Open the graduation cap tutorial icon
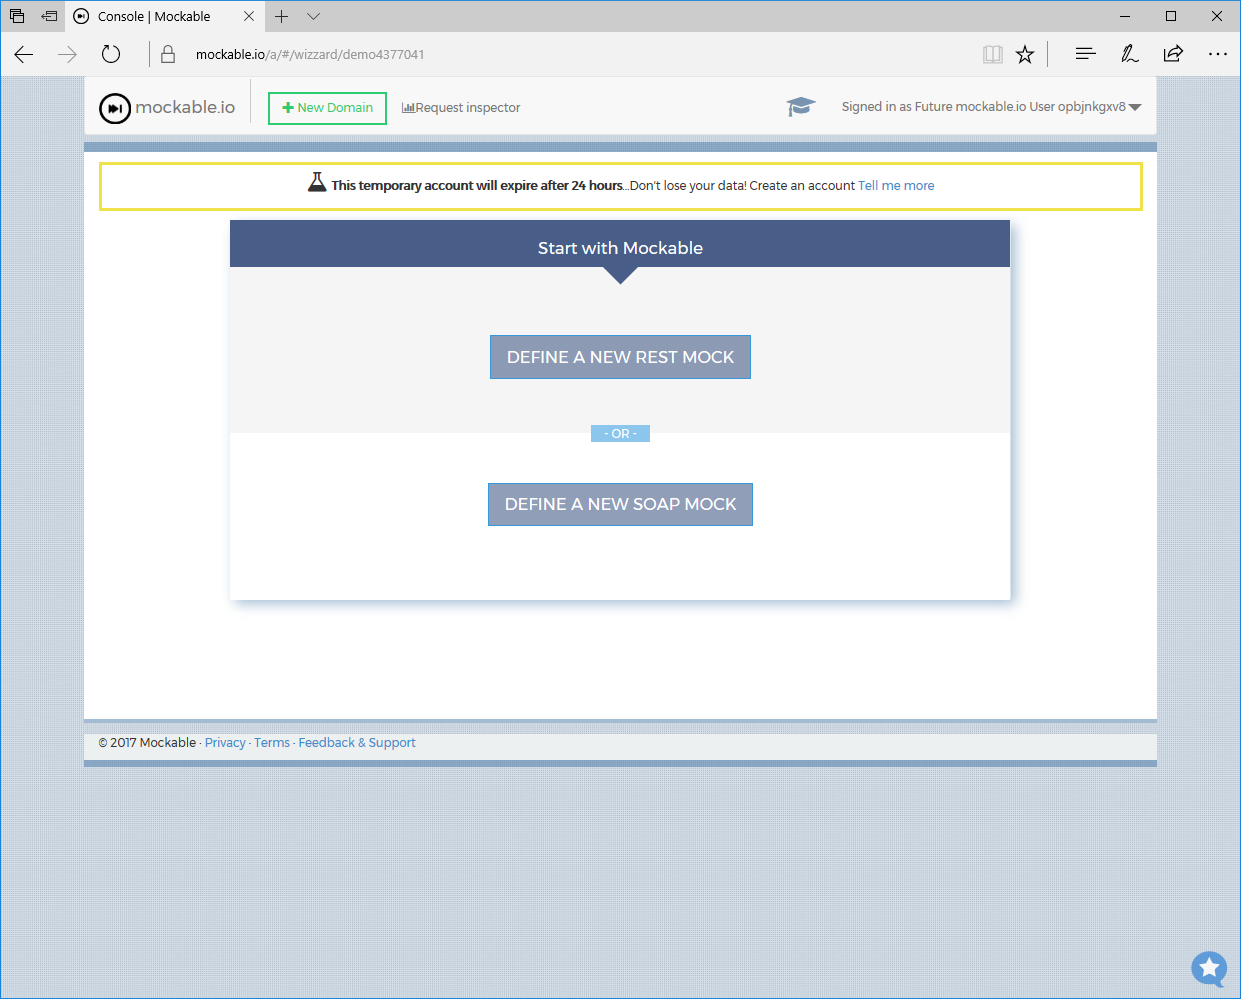 [x=800, y=107]
